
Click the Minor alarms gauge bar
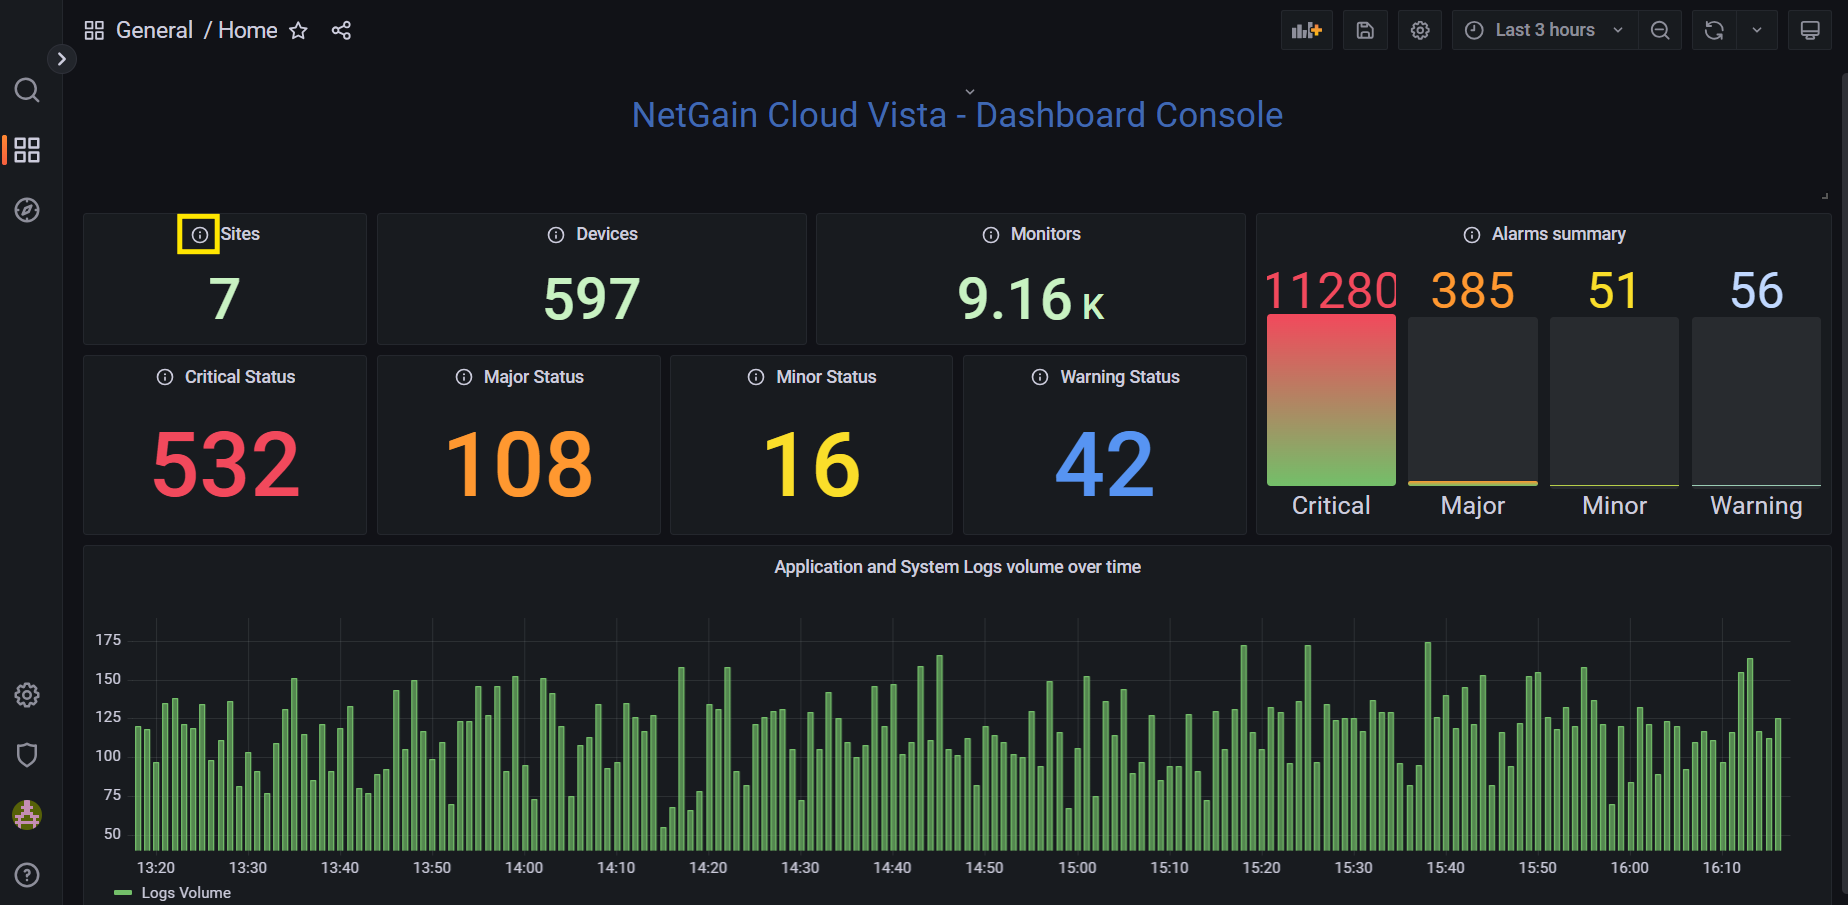(x=1614, y=401)
